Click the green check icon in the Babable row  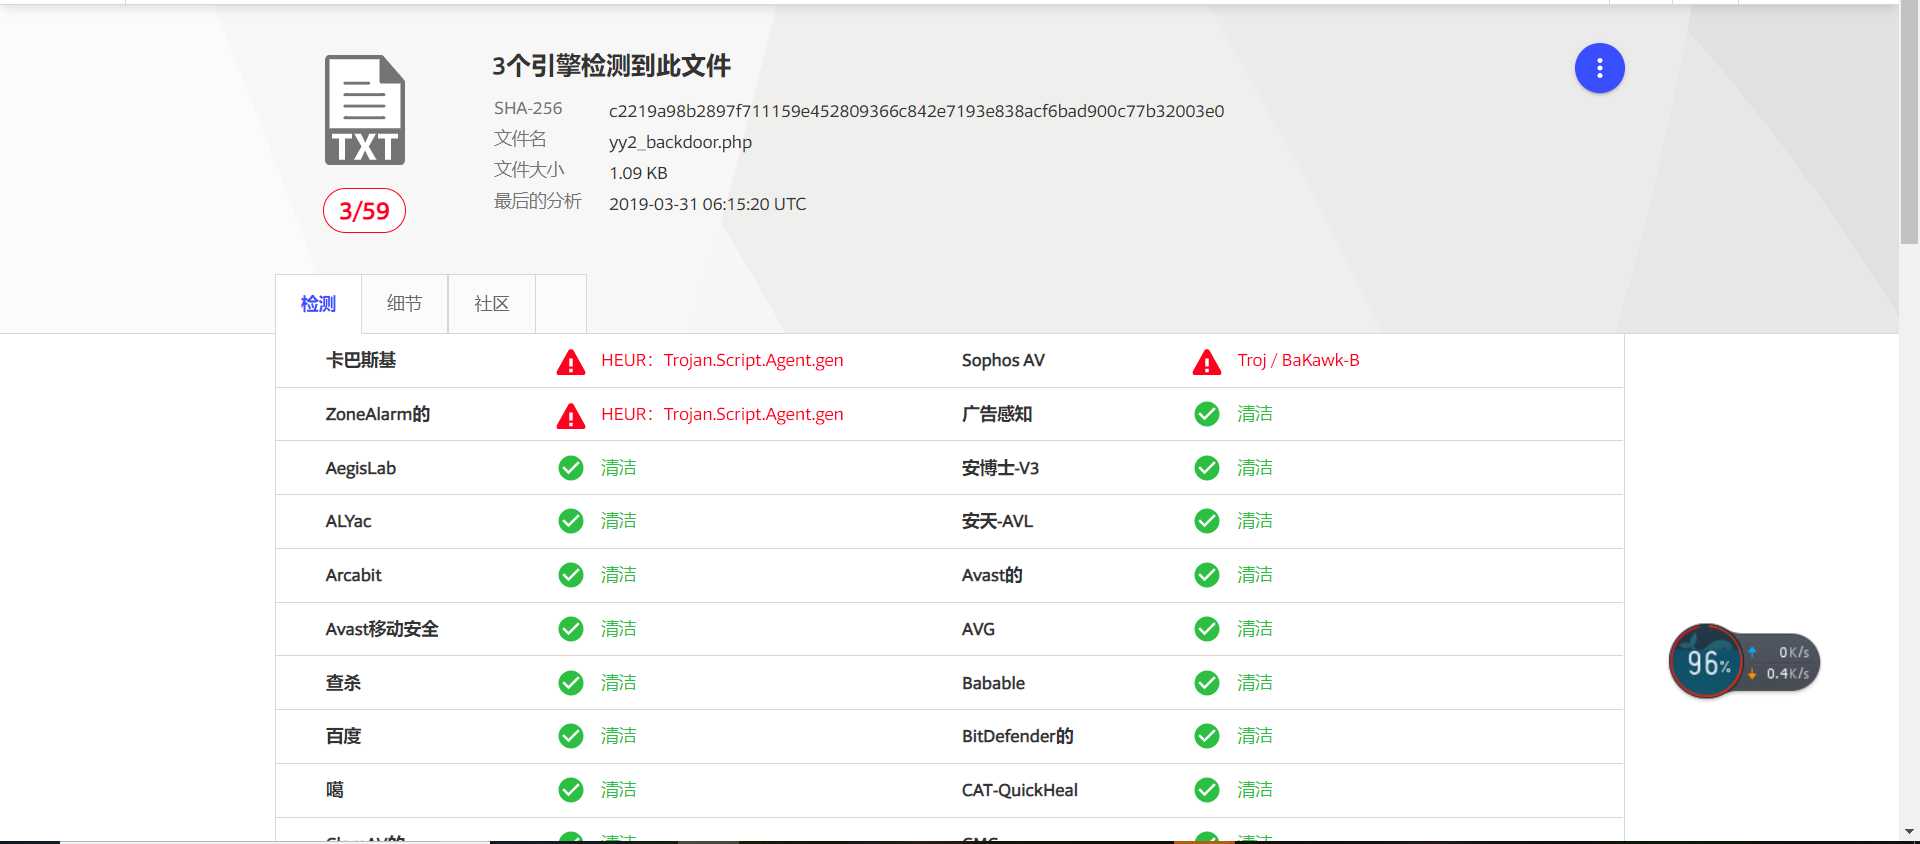tap(1207, 683)
